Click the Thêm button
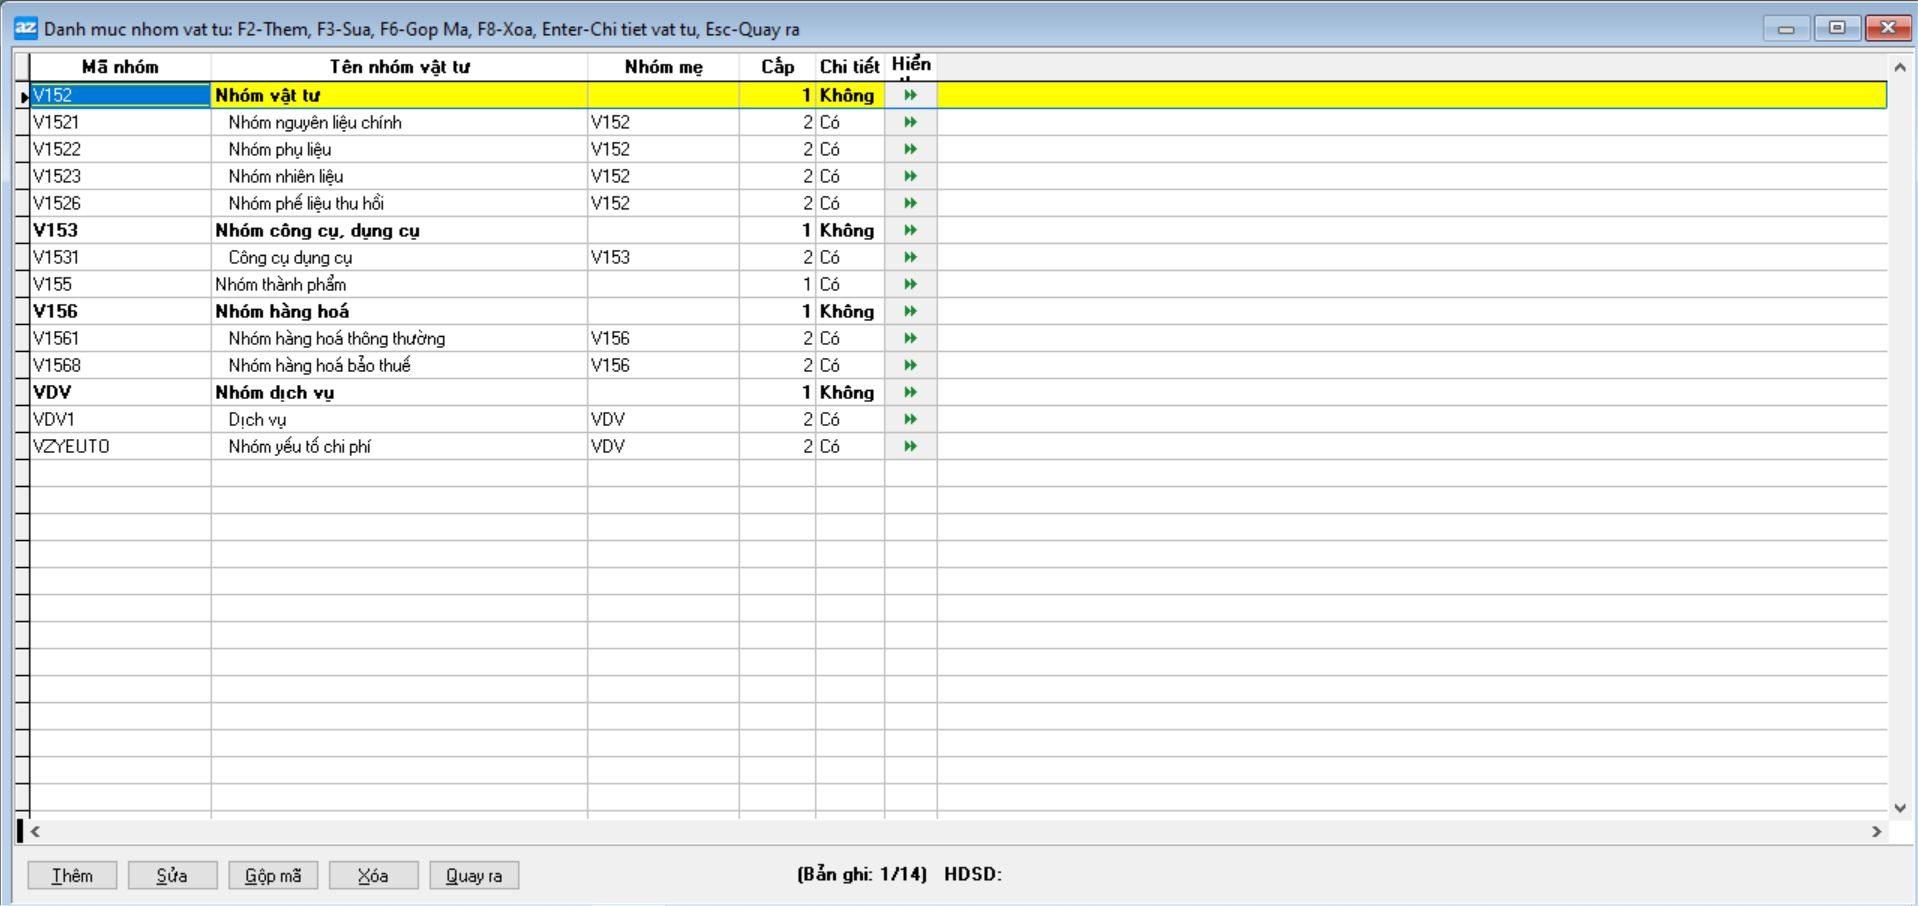The height and width of the screenshot is (906, 1918). coord(72,875)
